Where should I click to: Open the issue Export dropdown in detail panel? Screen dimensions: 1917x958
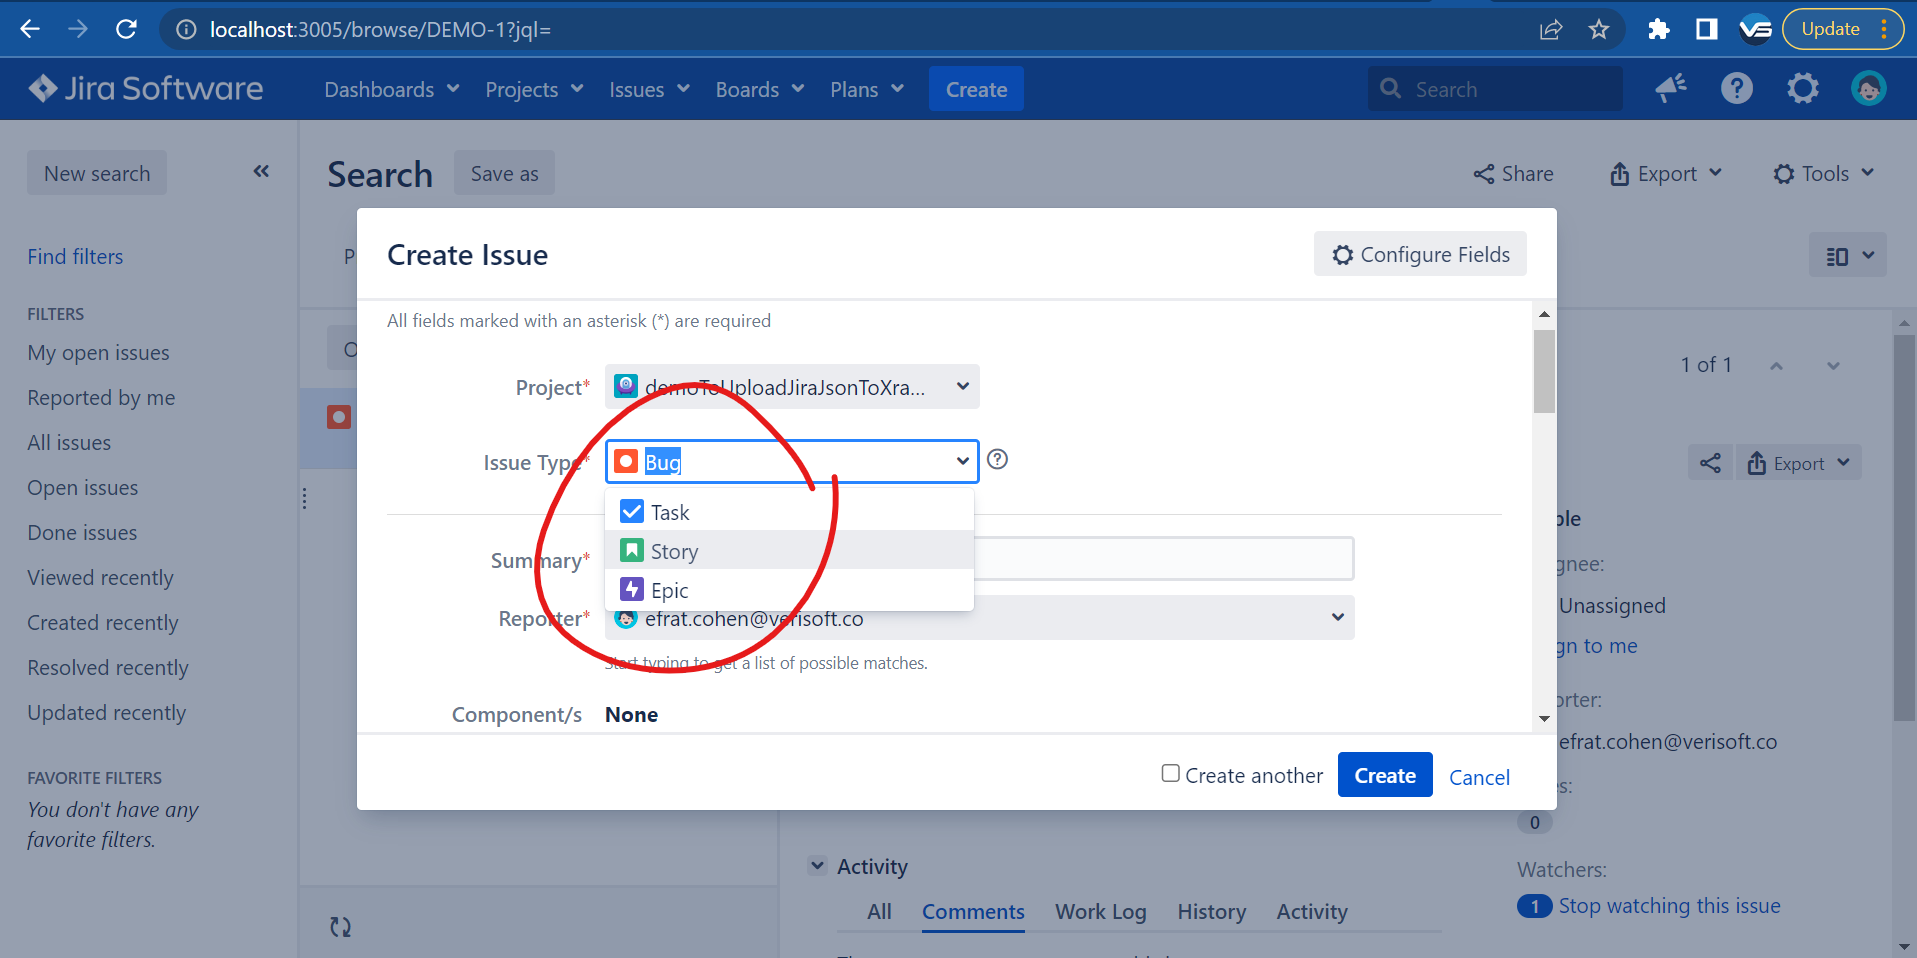(1798, 463)
